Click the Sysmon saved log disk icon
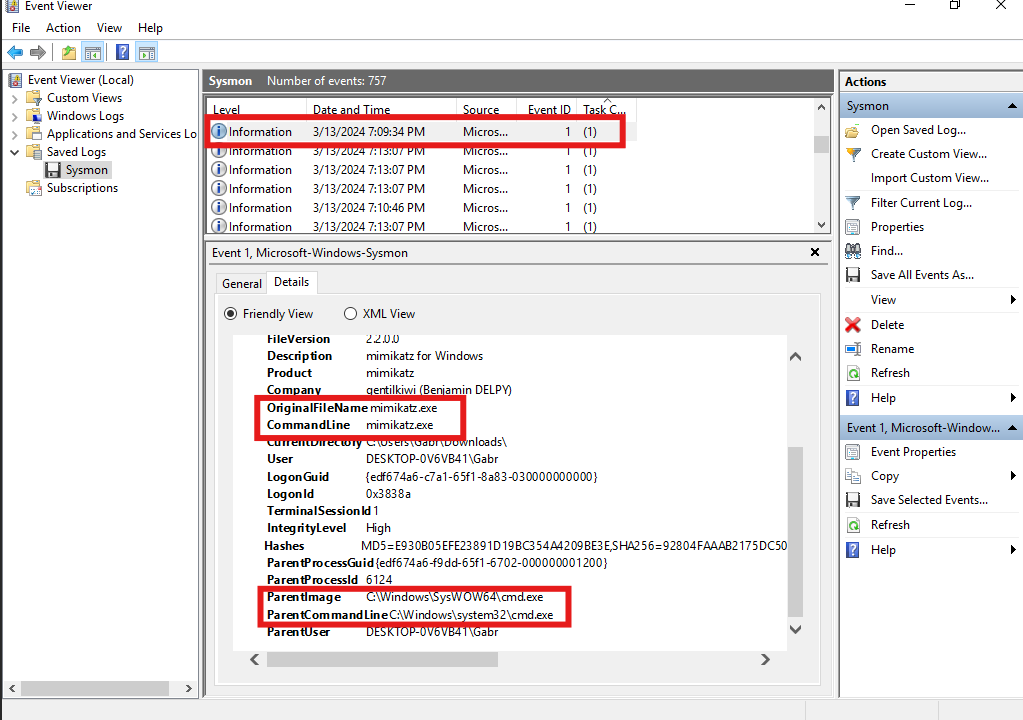Screen dimensions: 1023x720 tap(53, 170)
